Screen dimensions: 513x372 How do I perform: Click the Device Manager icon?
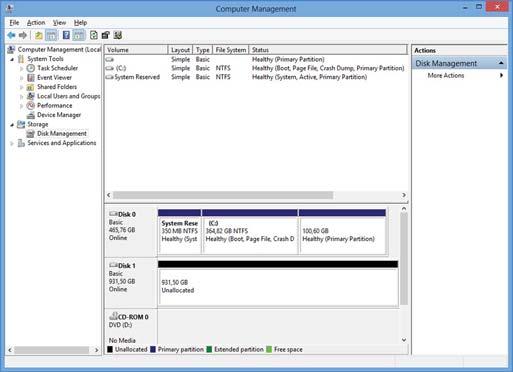[31, 115]
